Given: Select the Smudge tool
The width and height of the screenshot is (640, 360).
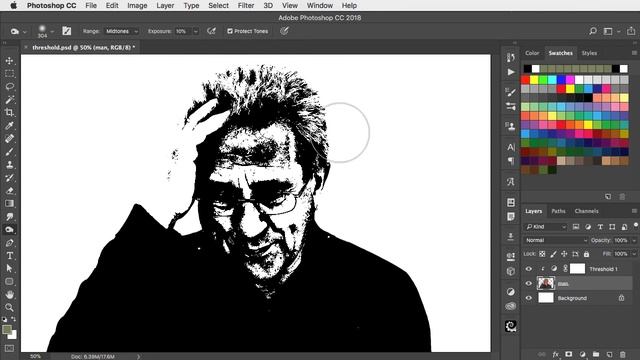Looking at the screenshot, I should tap(9, 217).
